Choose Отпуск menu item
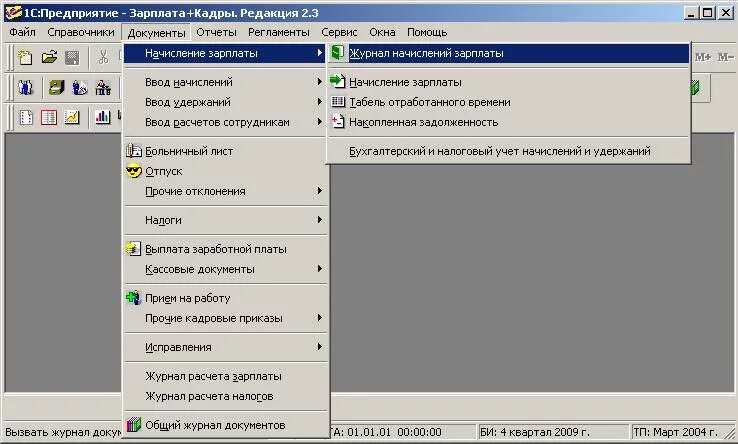 (x=225, y=171)
